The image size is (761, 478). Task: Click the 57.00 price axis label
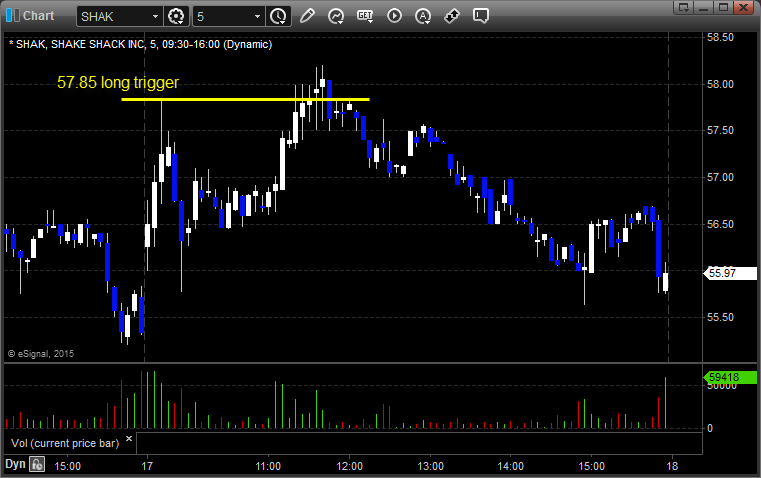[721, 178]
